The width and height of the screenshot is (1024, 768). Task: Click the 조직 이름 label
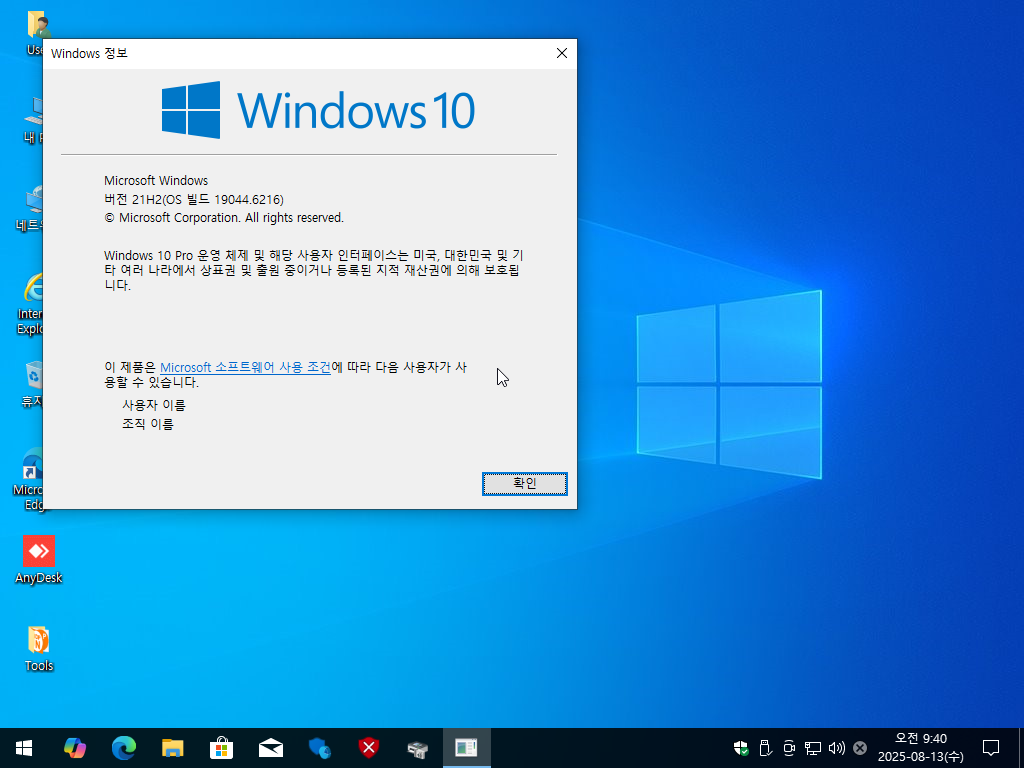tap(148, 424)
